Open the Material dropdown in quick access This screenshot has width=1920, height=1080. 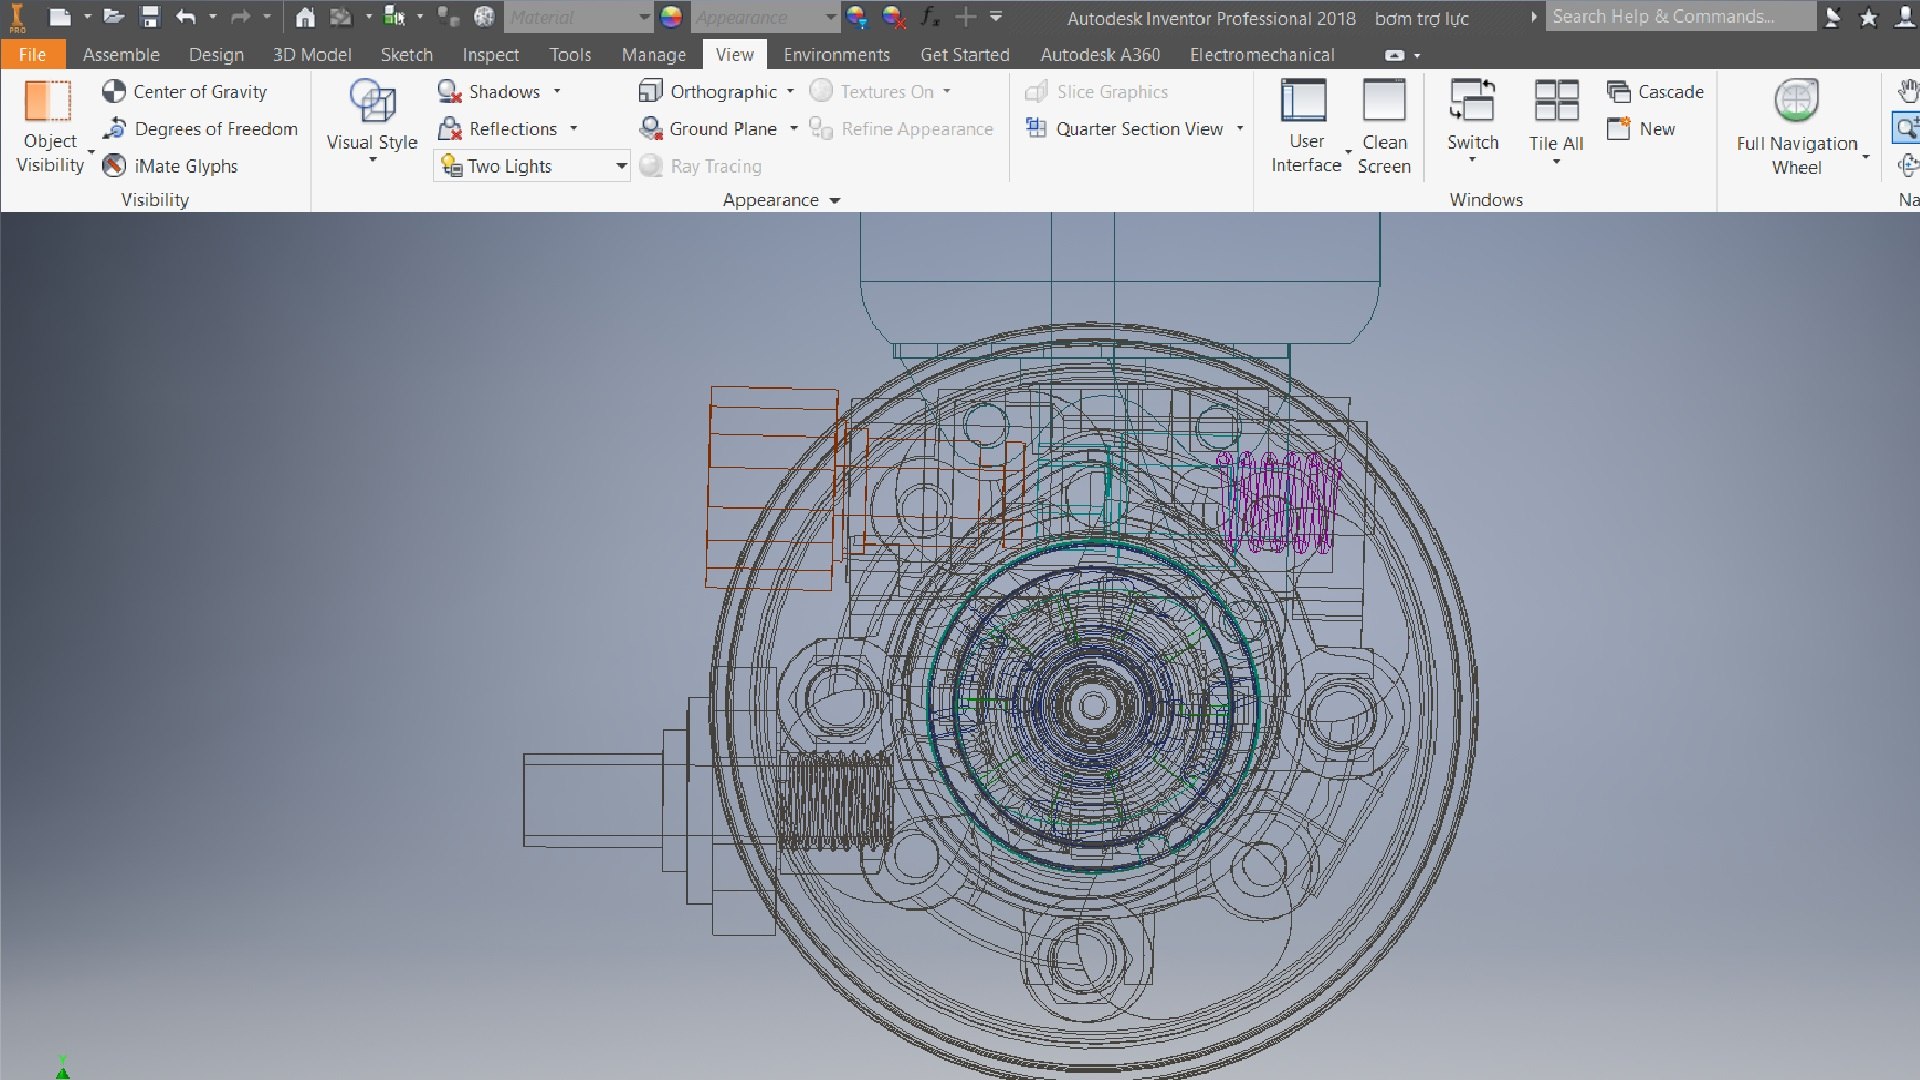[579, 17]
